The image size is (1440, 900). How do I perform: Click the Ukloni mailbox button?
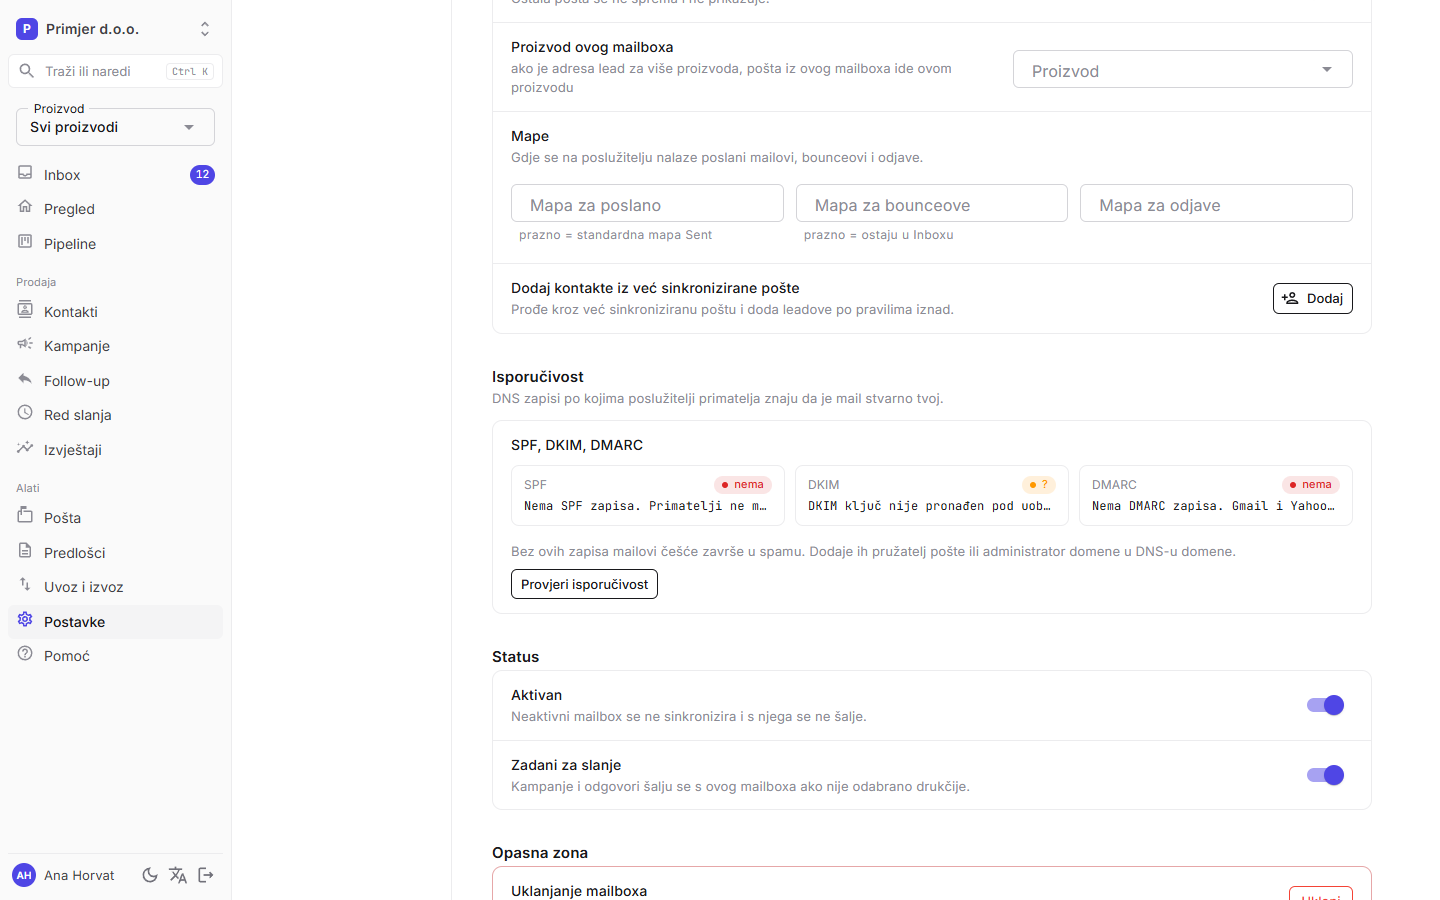(x=1321, y=893)
